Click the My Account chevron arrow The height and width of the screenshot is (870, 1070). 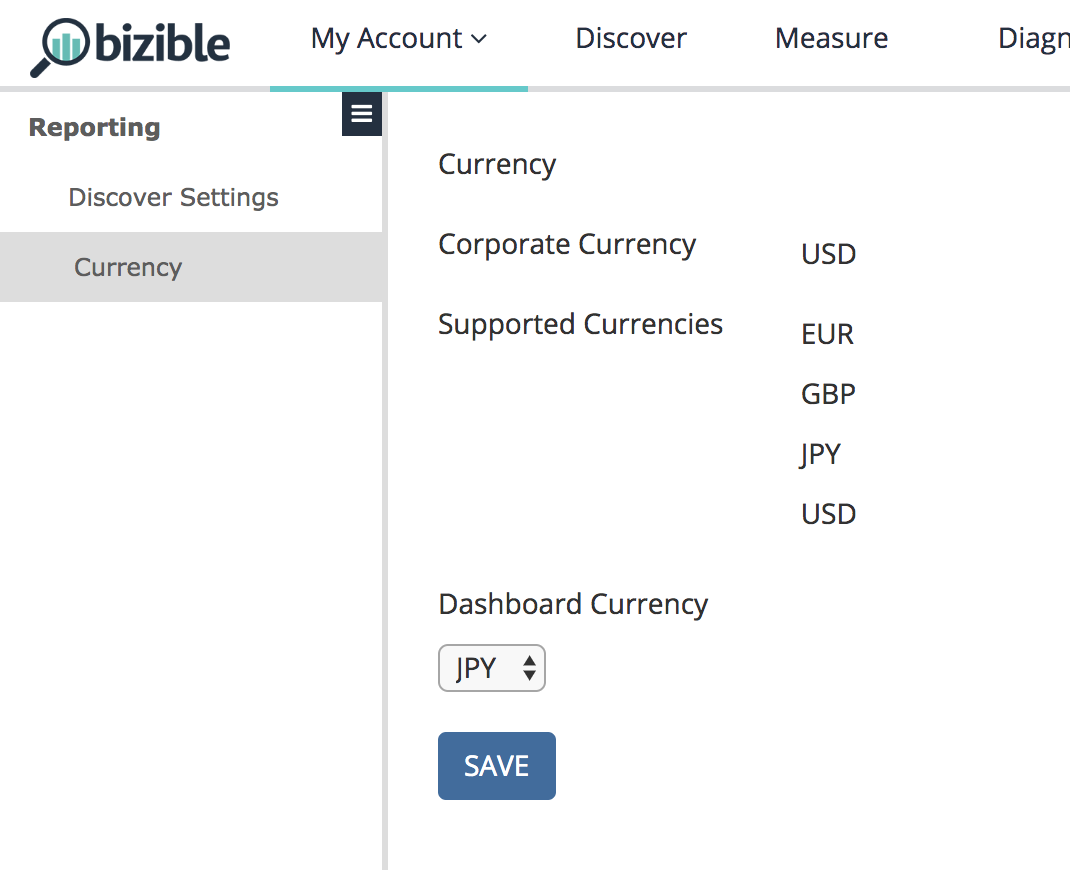tap(479, 40)
